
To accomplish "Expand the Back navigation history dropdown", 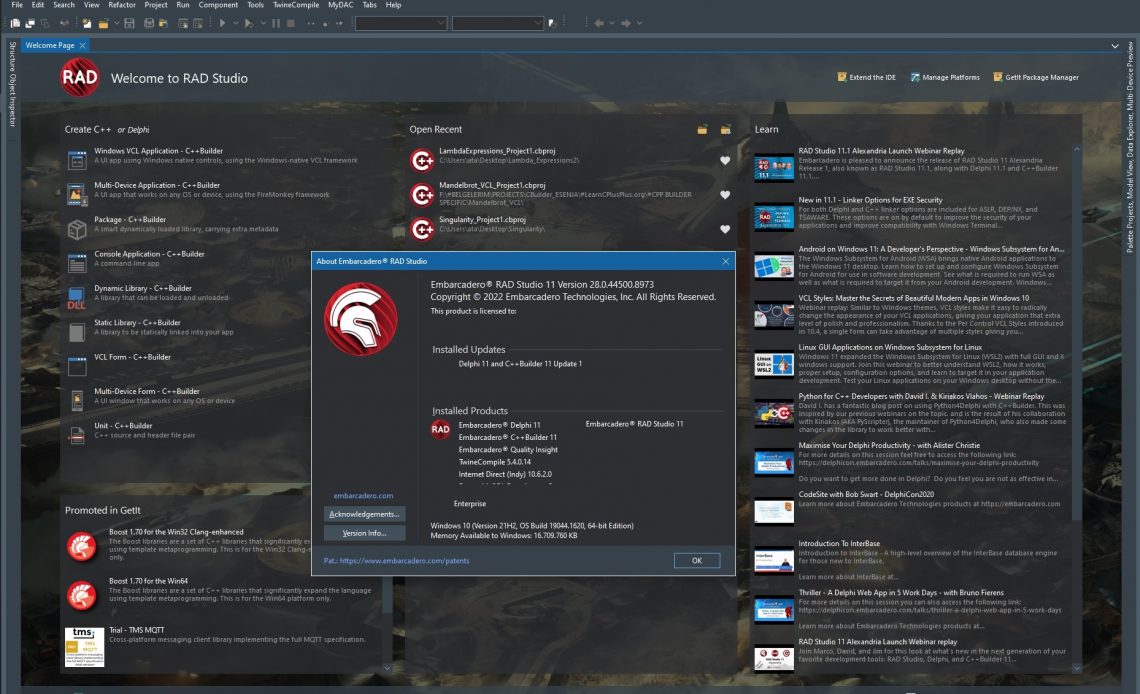I will click(x=612, y=23).
